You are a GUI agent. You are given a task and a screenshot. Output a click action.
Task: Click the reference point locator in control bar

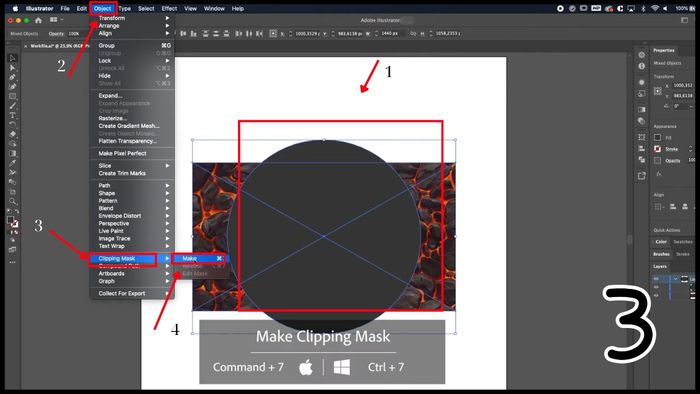[273, 33]
